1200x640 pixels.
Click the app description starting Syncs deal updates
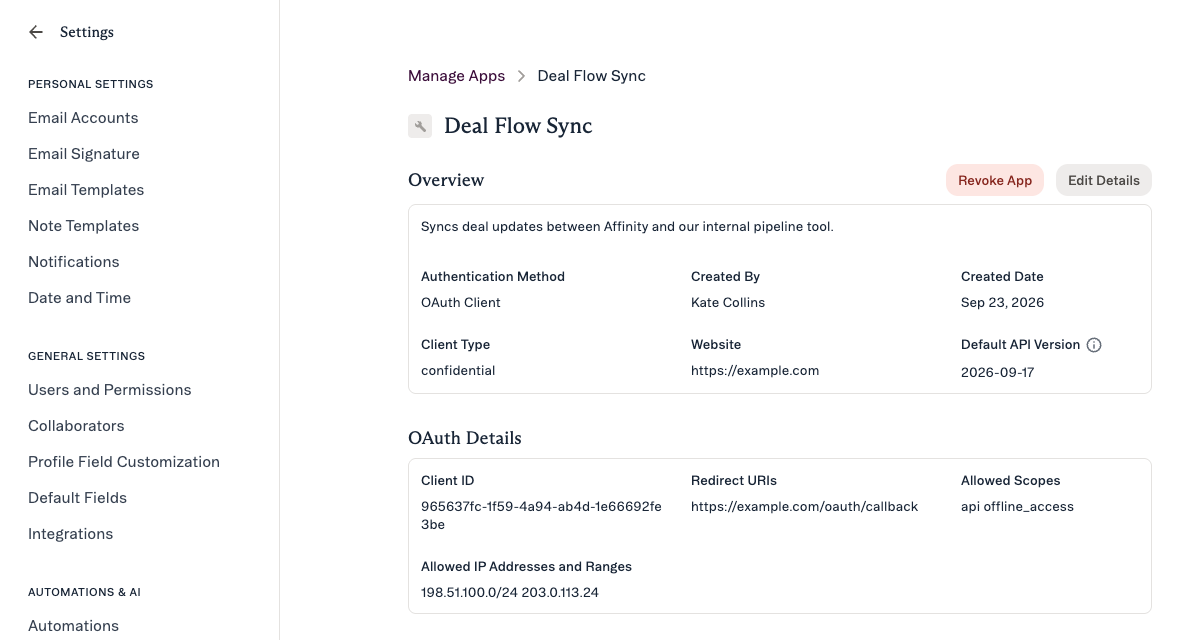click(627, 227)
